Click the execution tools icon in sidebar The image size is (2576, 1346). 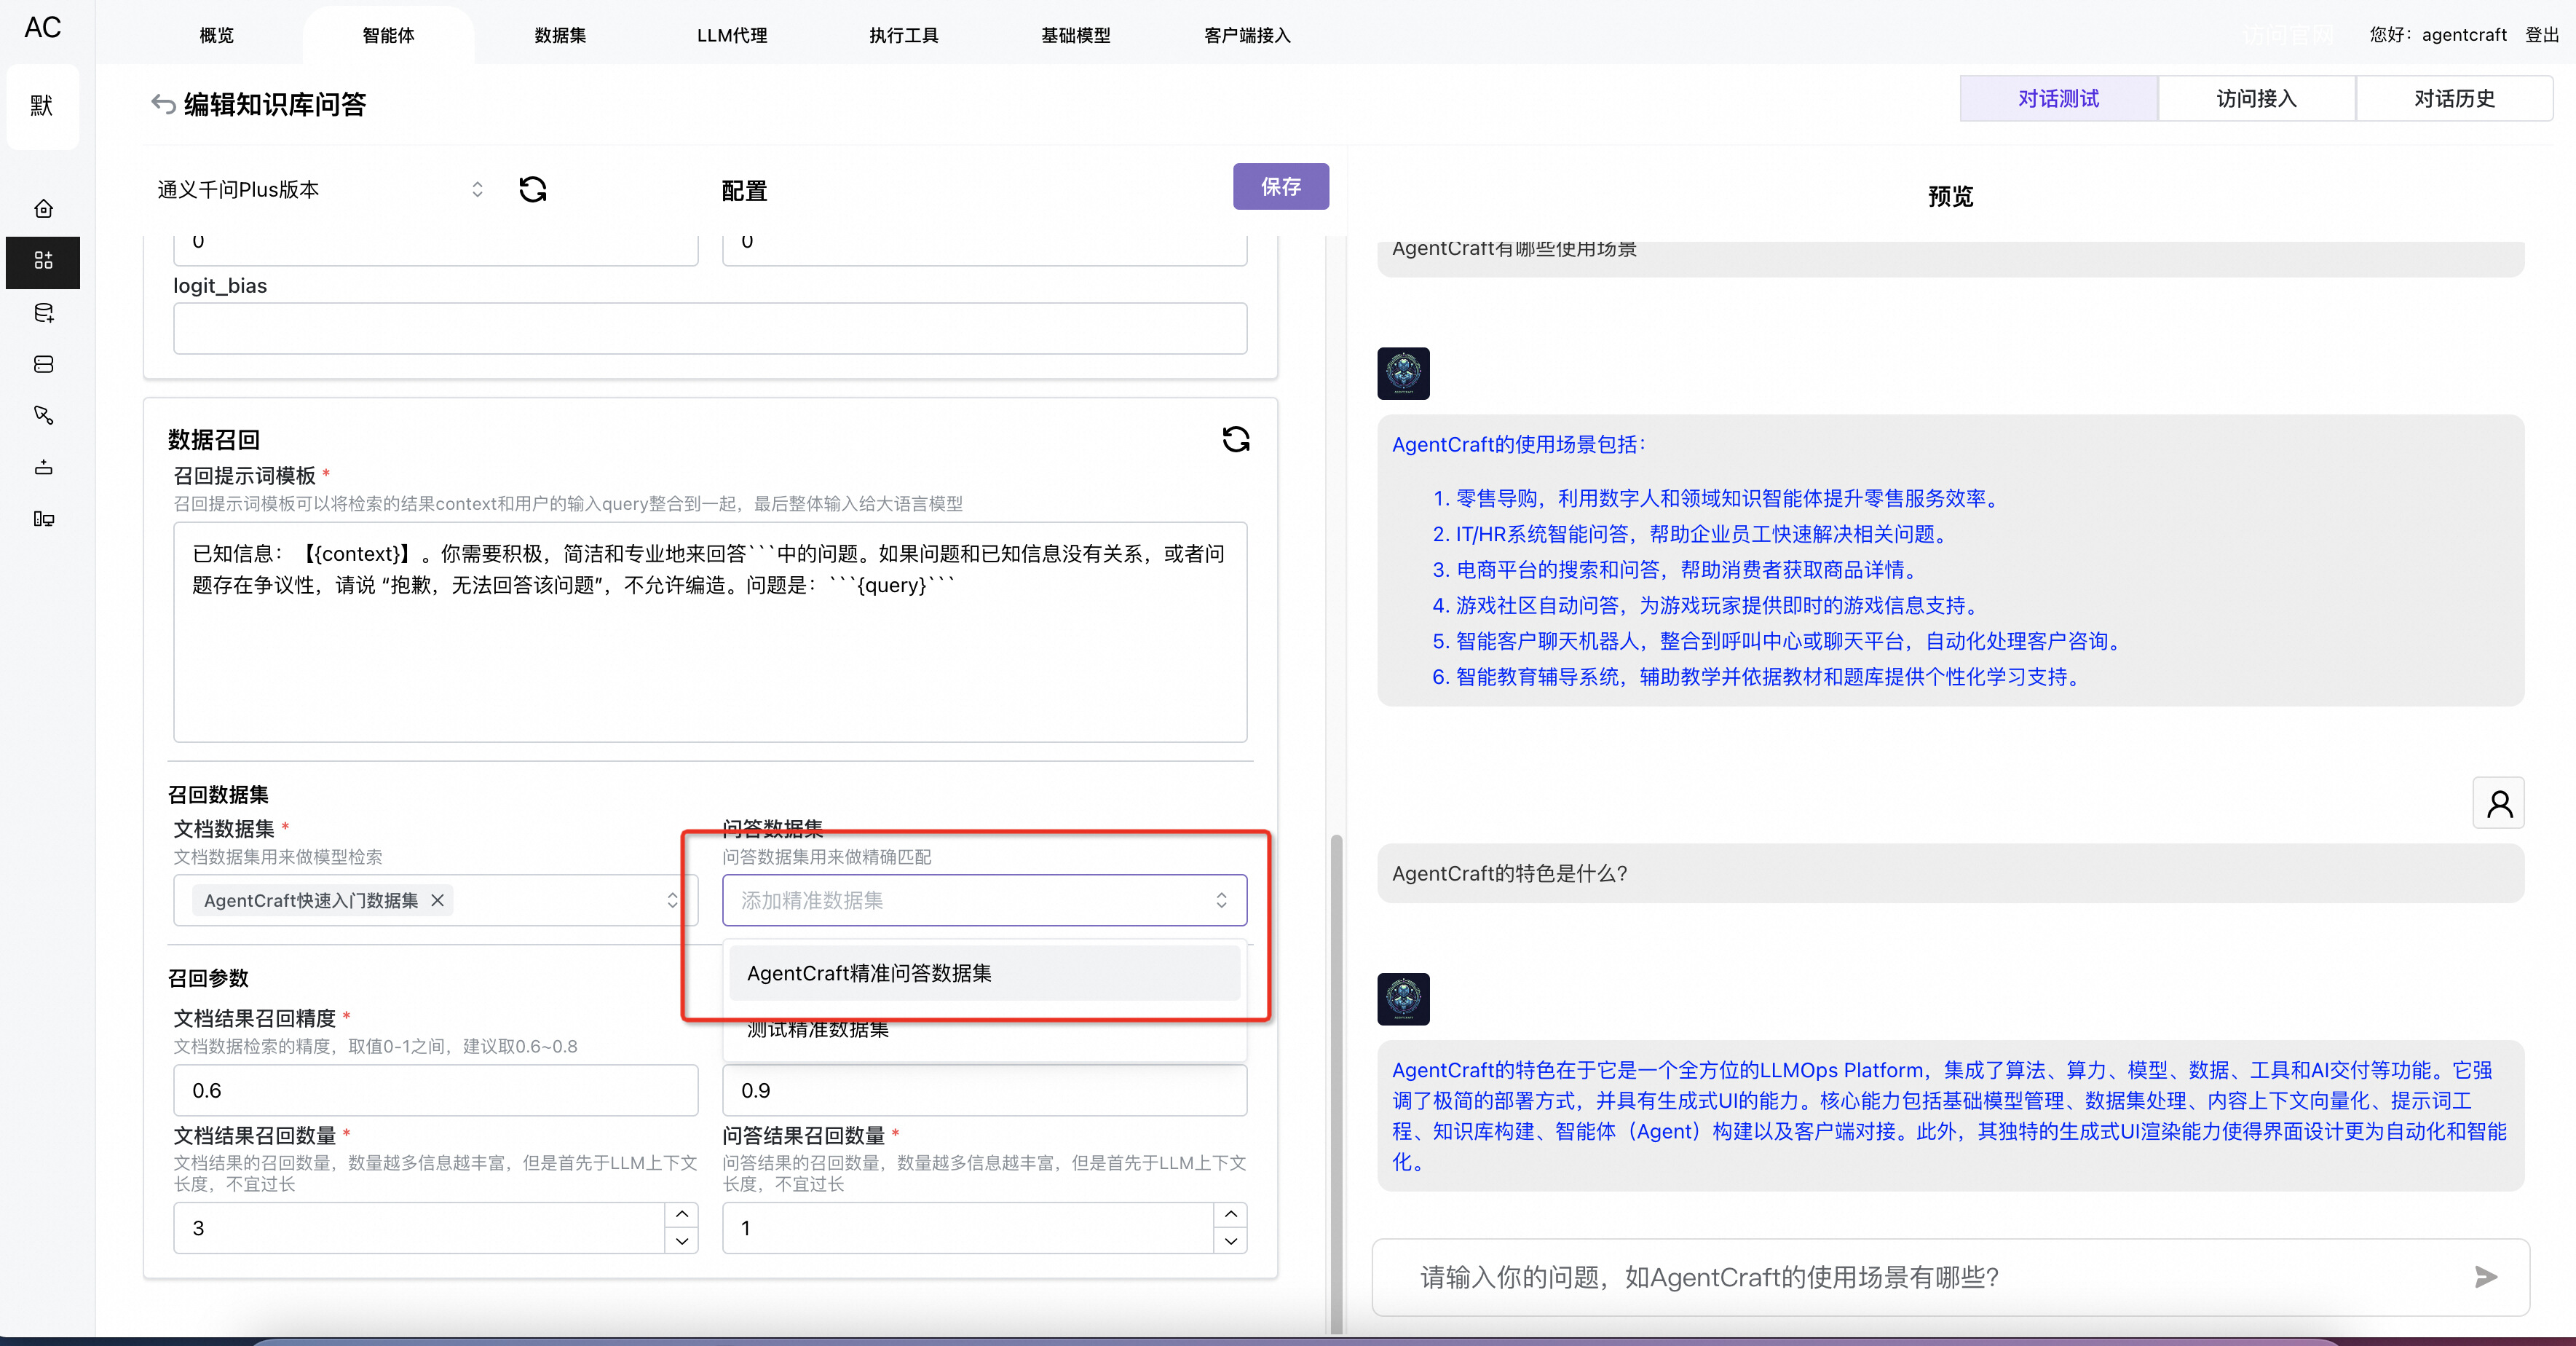coord(43,415)
